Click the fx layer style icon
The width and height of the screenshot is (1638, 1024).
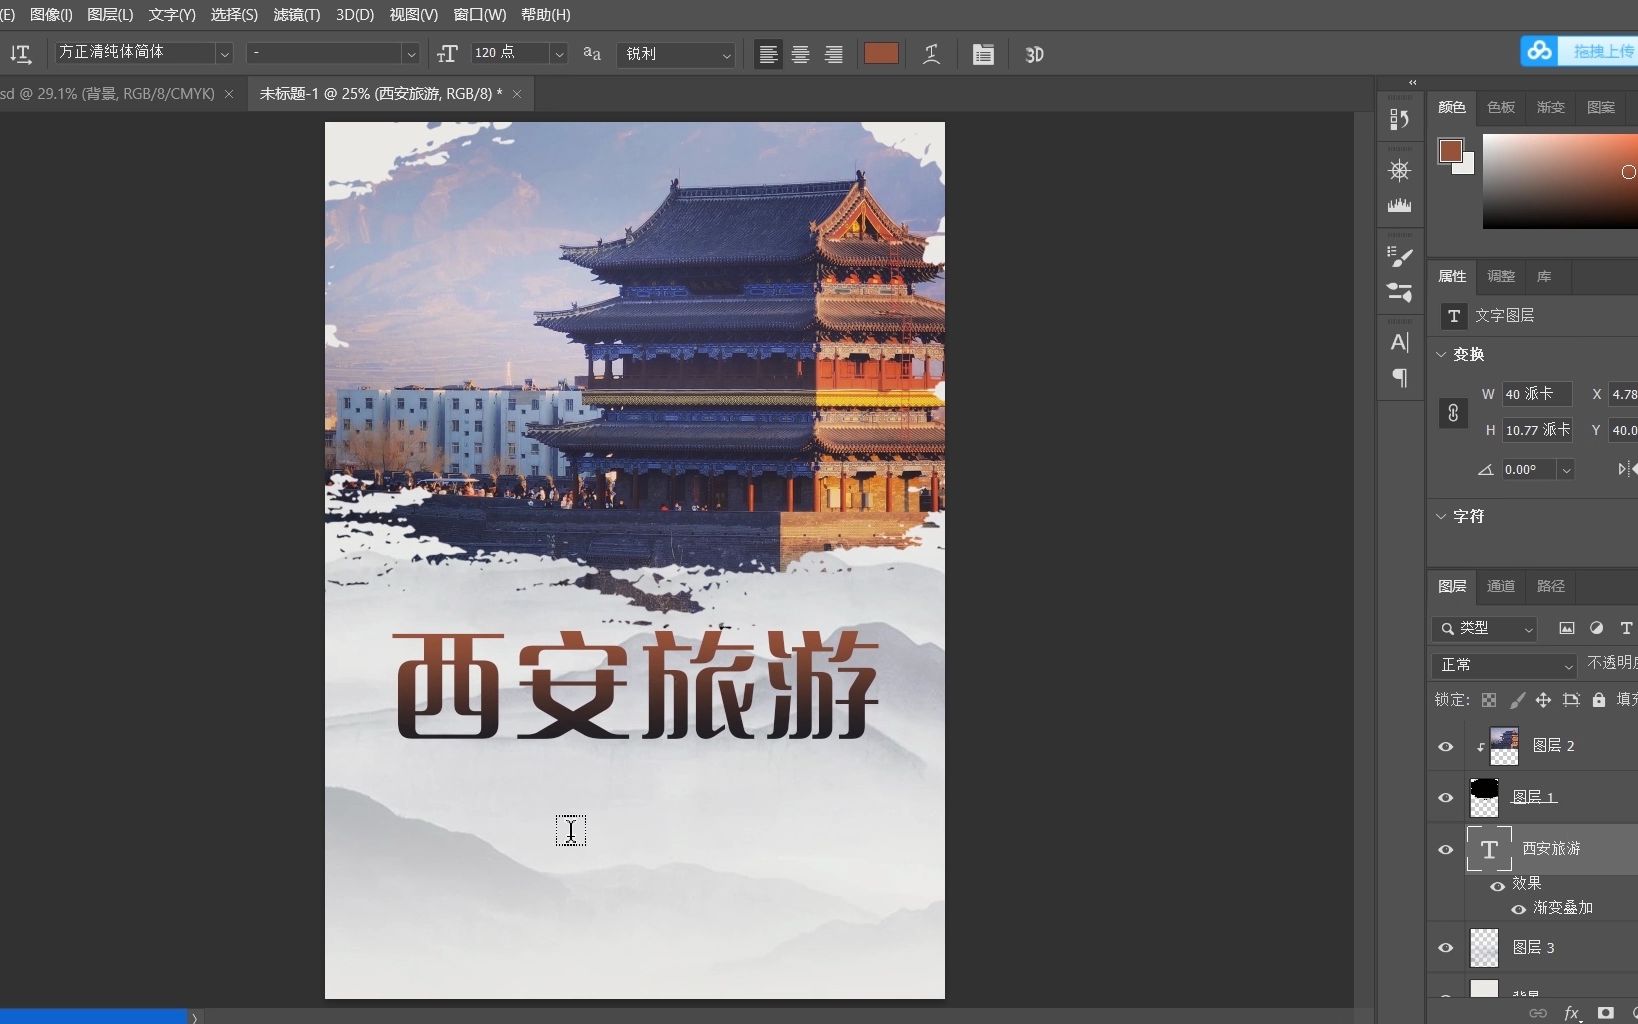[x=1572, y=1013]
